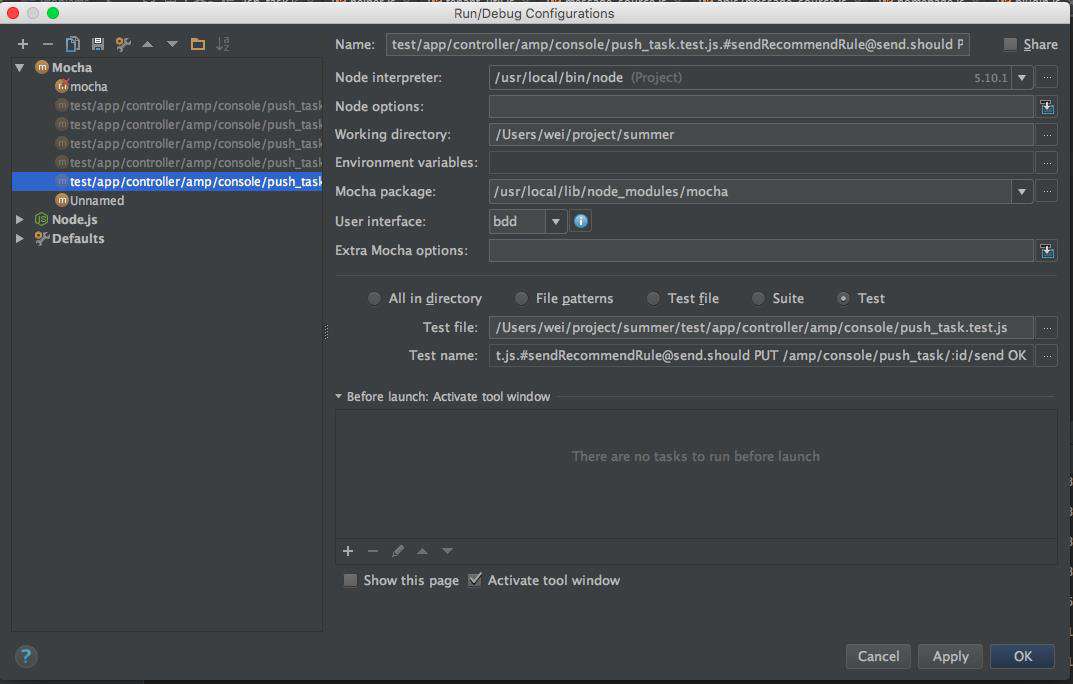The width and height of the screenshot is (1073, 684).
Task: Click the Apply button
Action: click(951, 657)
